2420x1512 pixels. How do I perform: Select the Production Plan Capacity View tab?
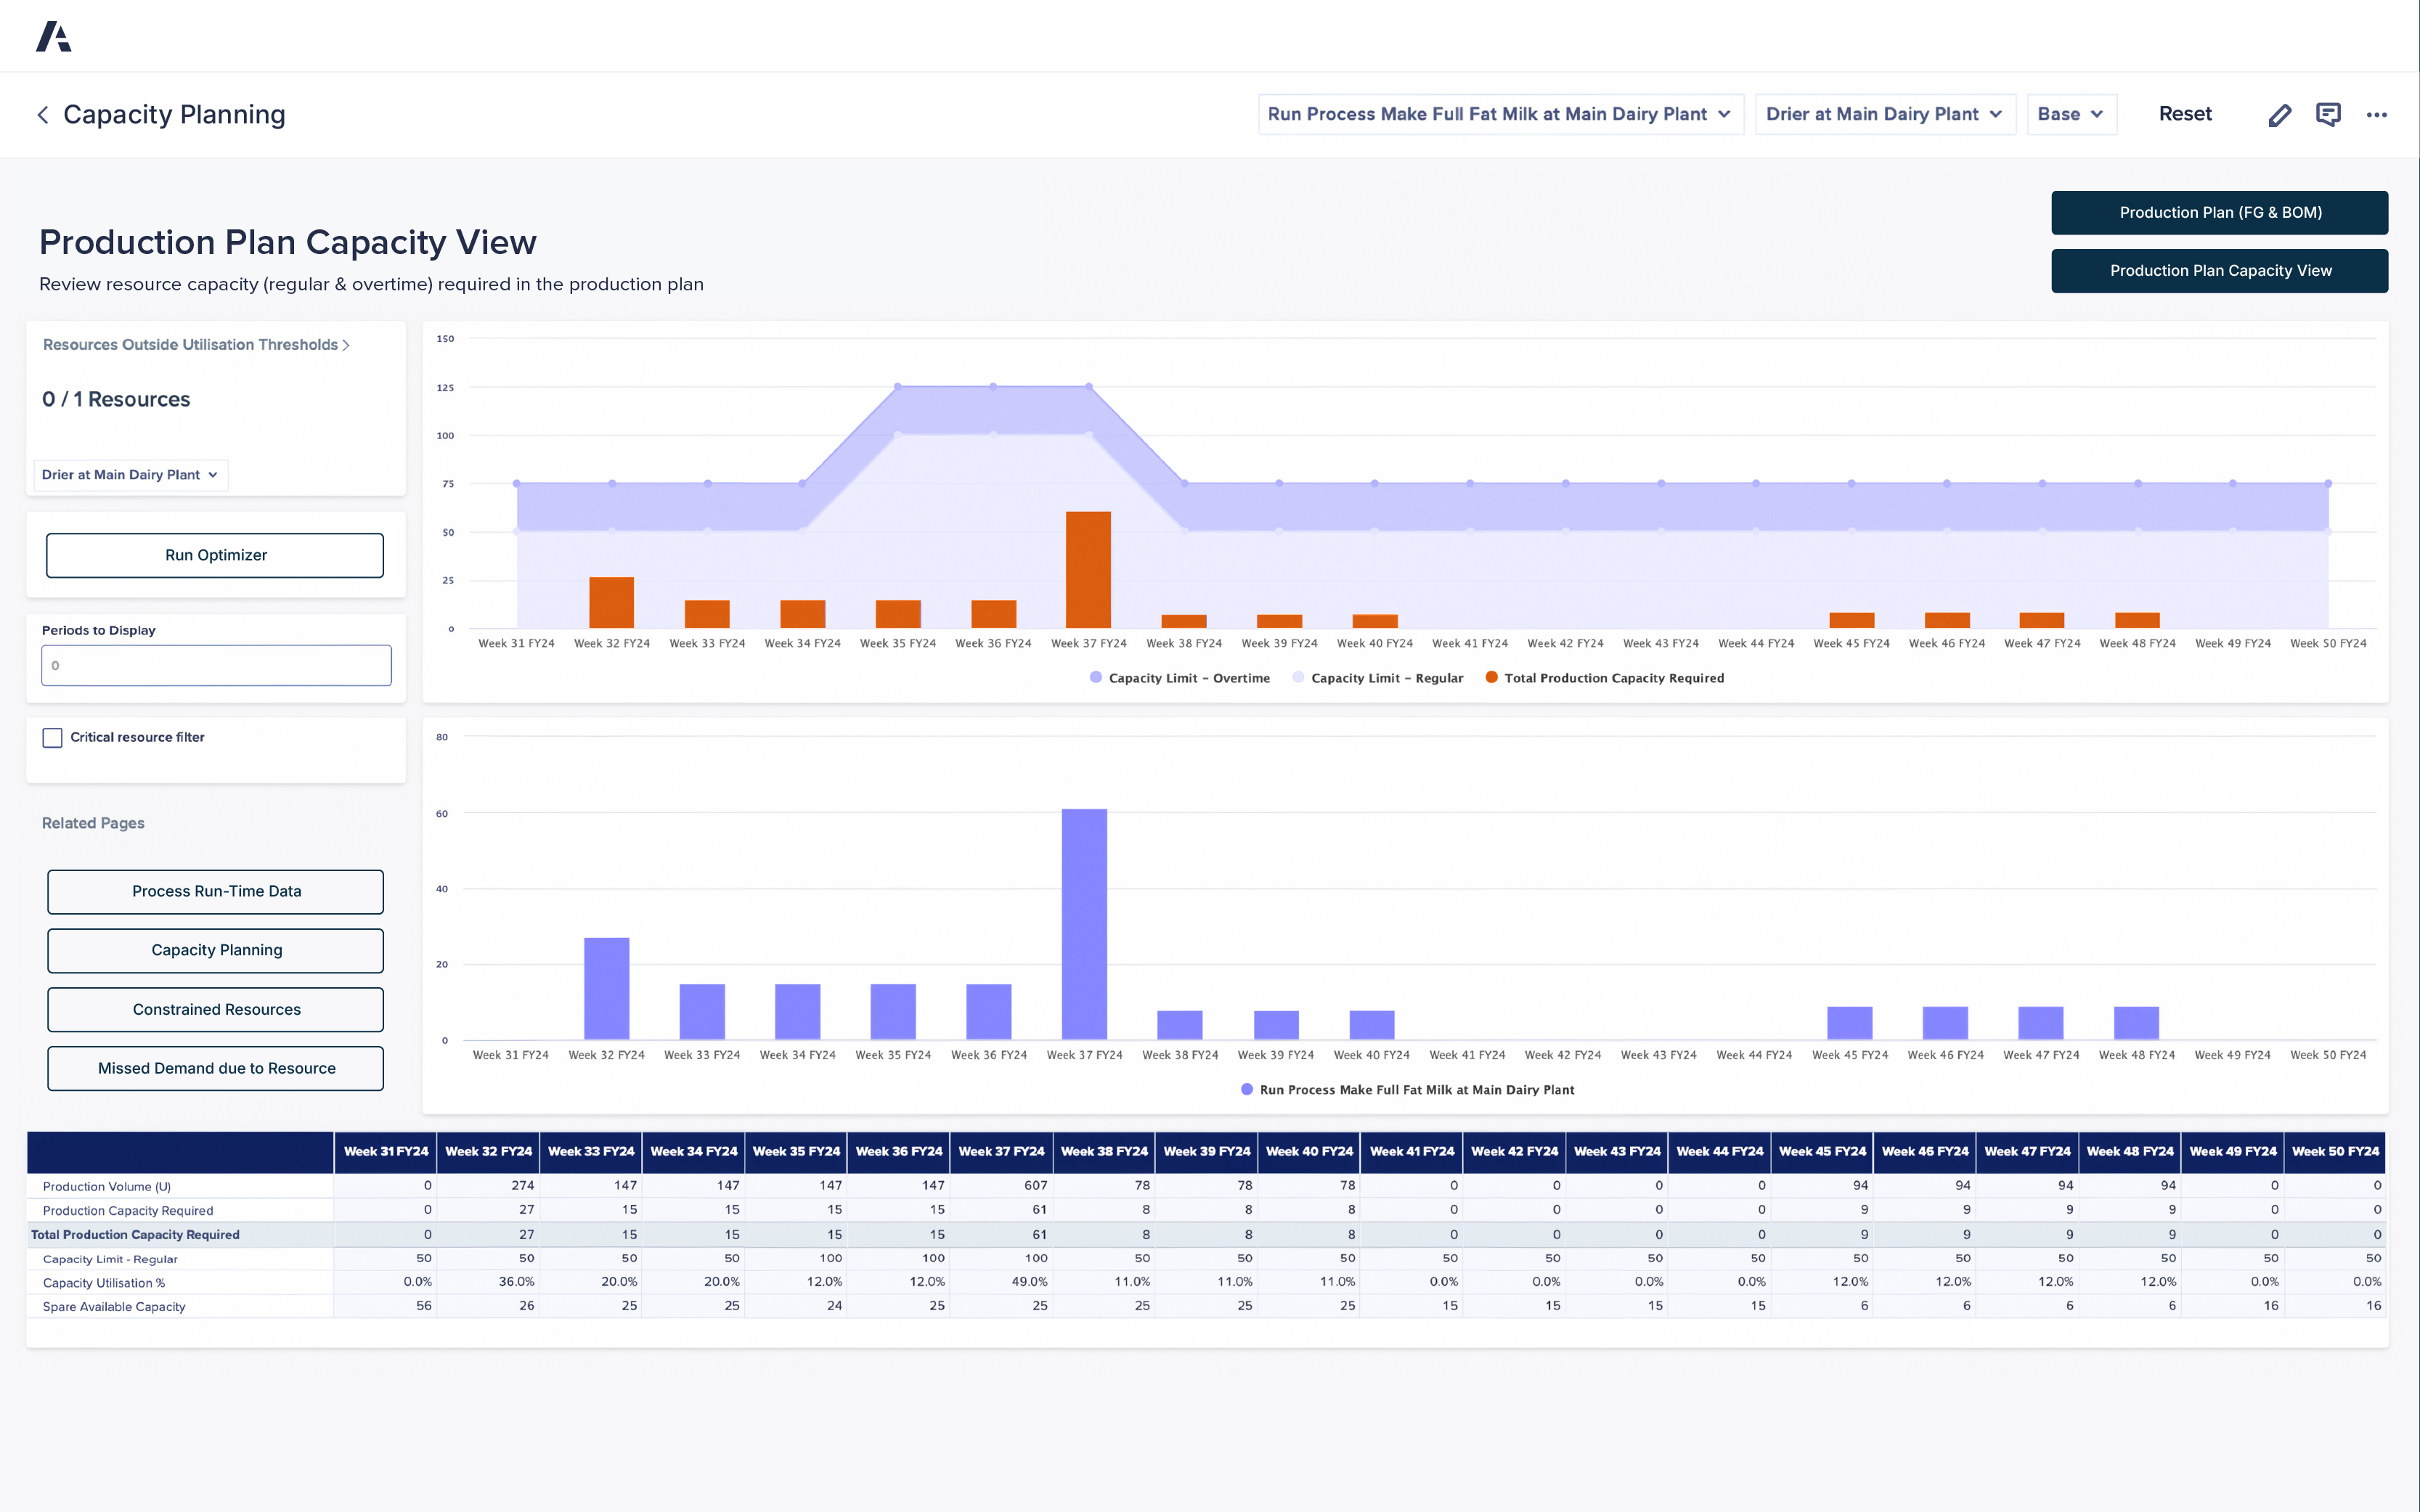click(2219, 270)
